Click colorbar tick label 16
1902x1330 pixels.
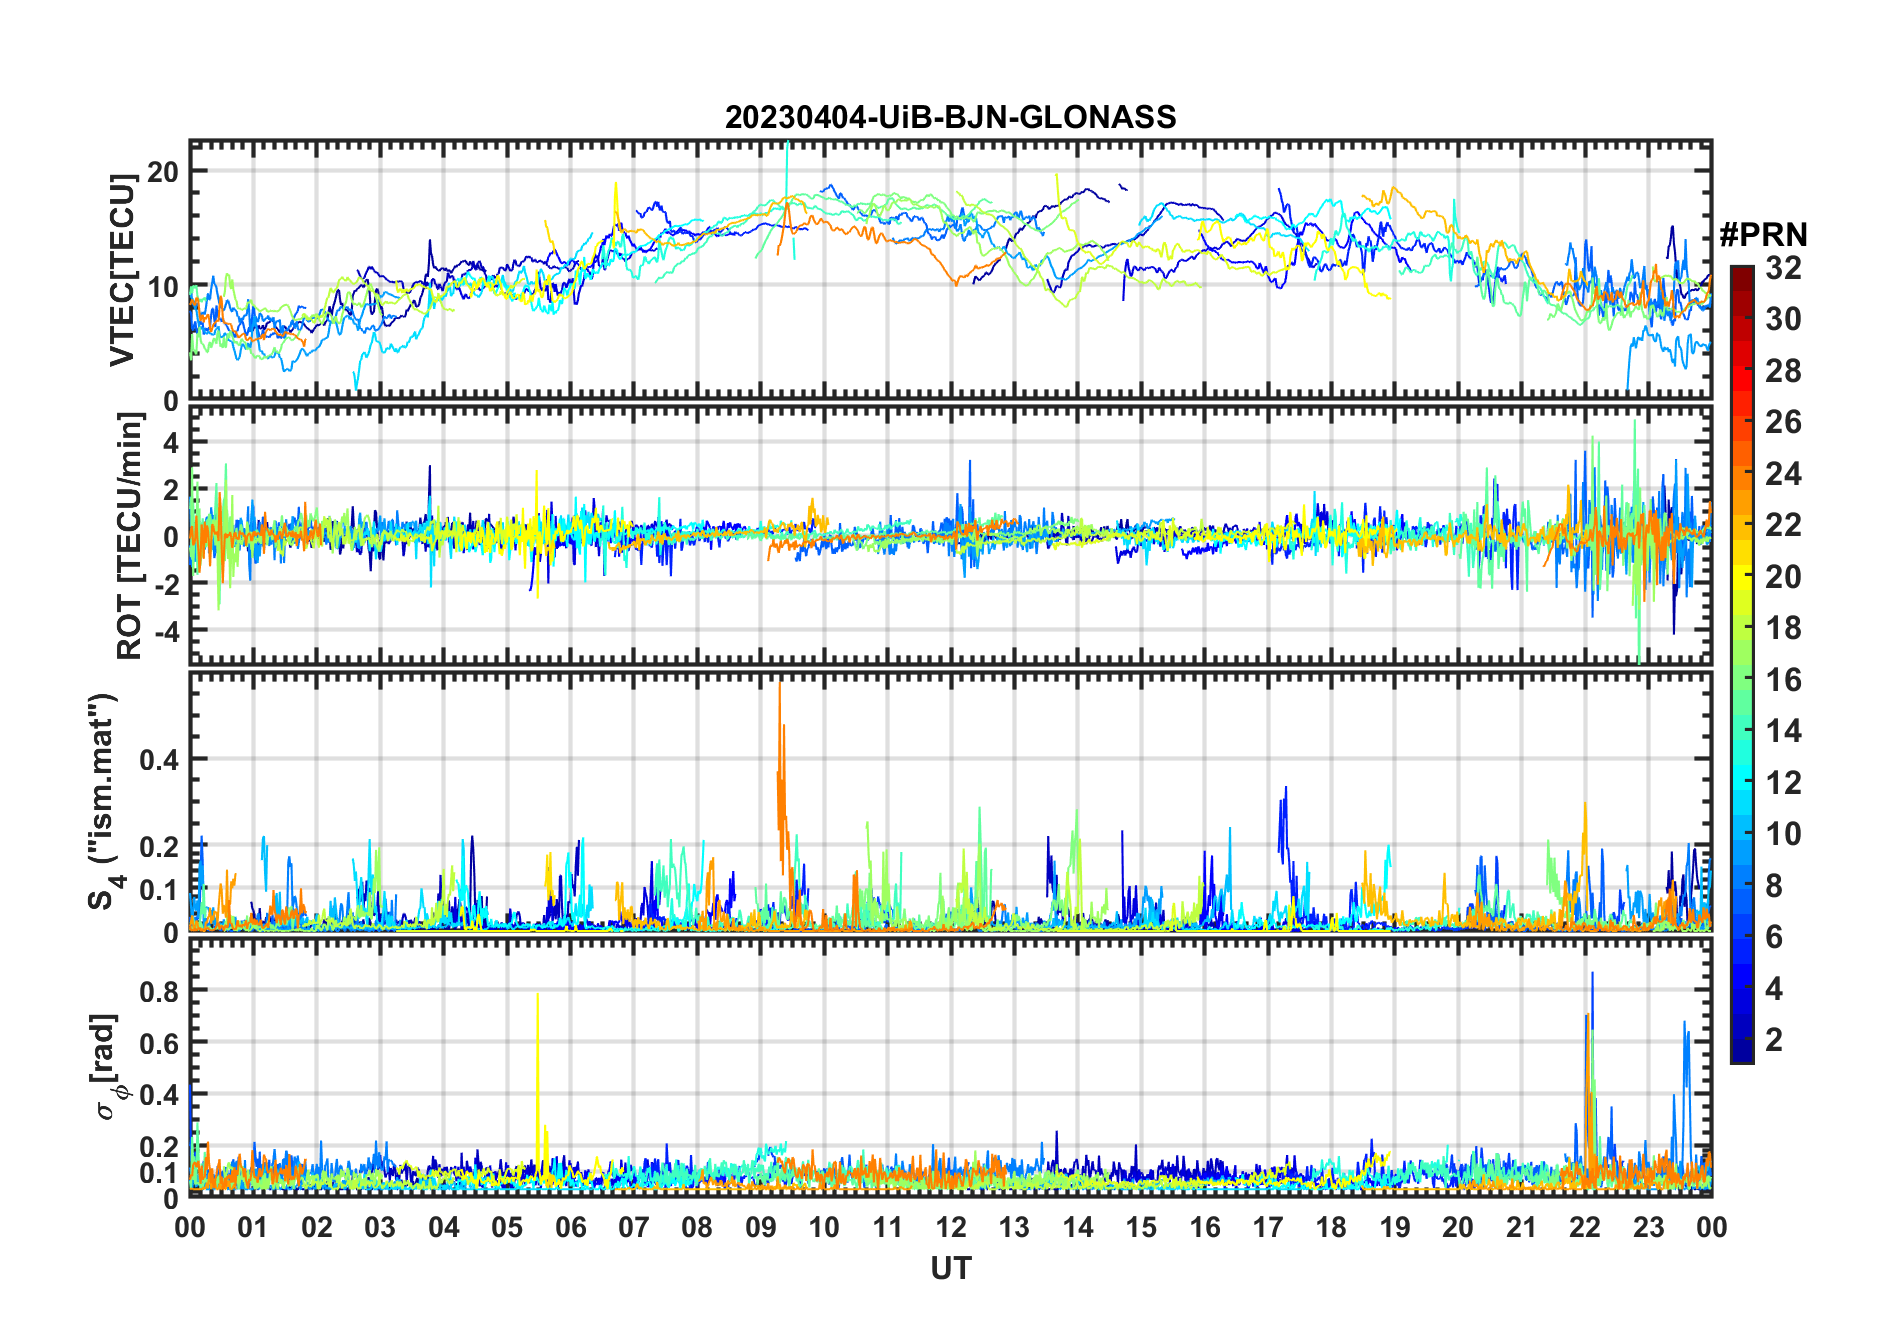point(1783,680)
